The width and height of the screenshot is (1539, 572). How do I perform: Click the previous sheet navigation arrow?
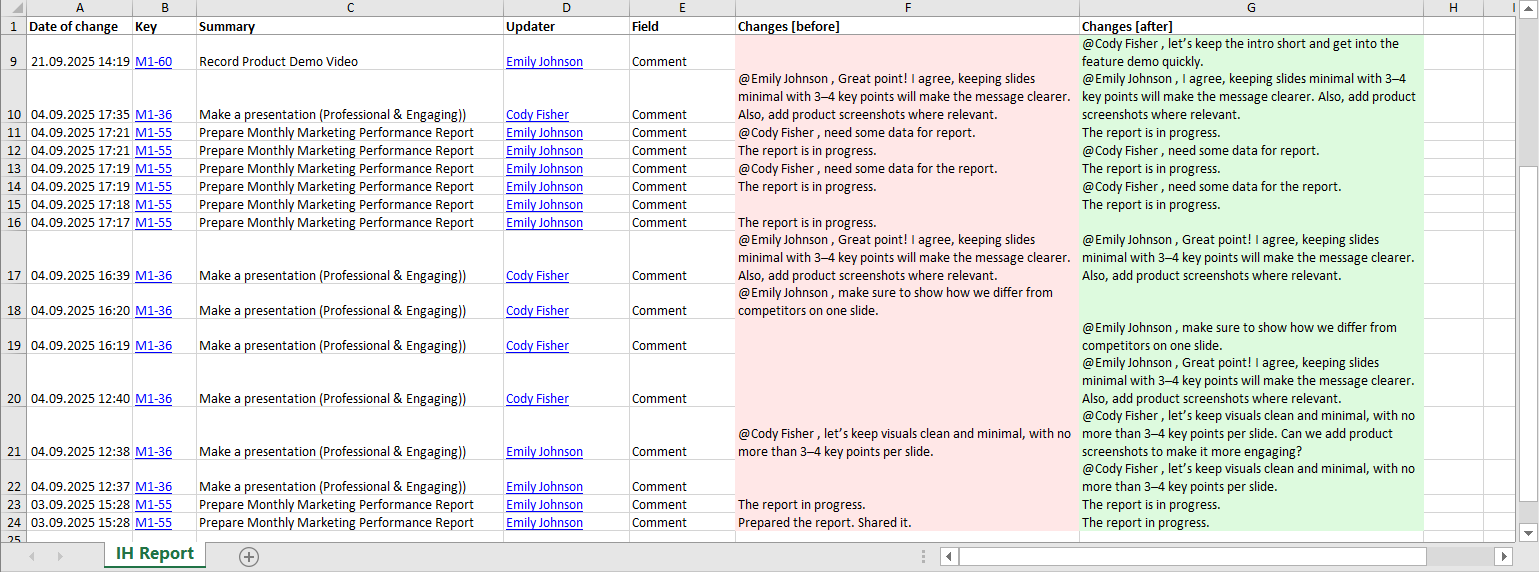point(31,556)
